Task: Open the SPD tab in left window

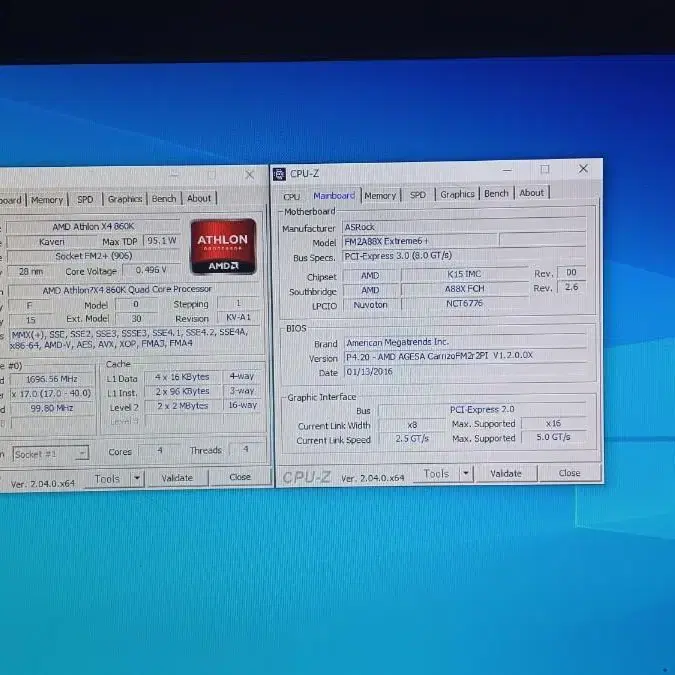Action: (85, 199)
